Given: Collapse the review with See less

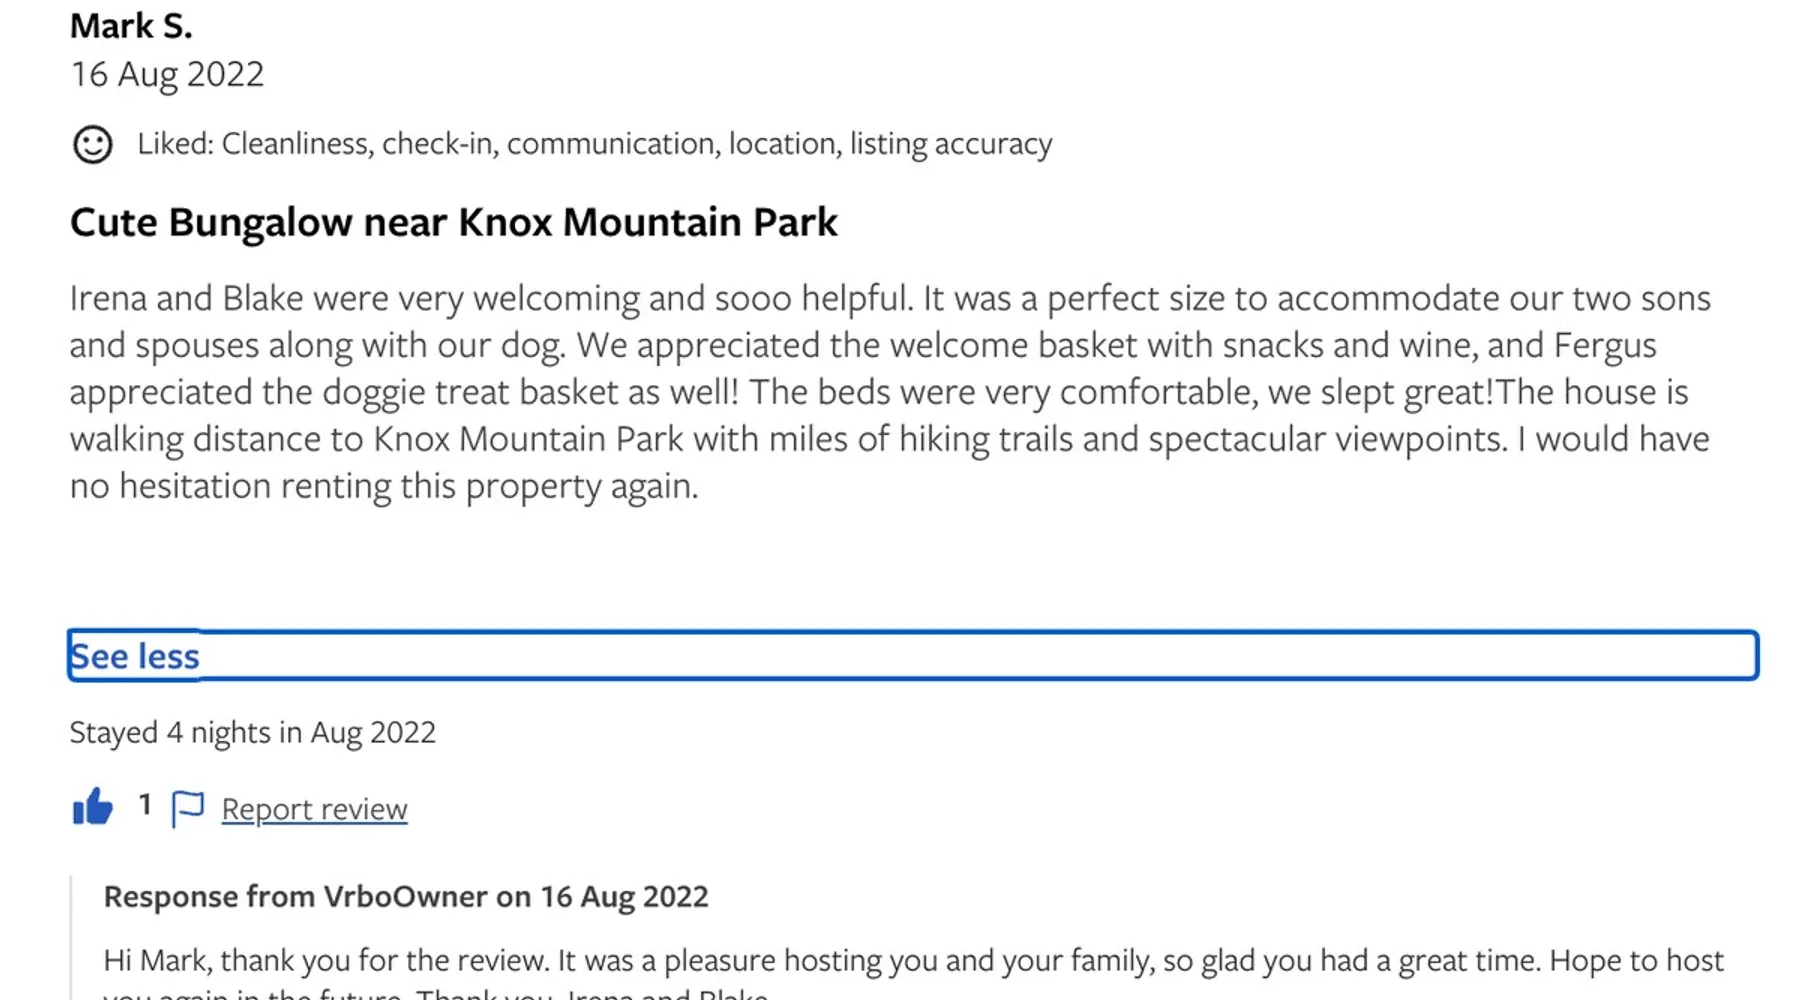Looking at the screenshot, I should [135, 656].
